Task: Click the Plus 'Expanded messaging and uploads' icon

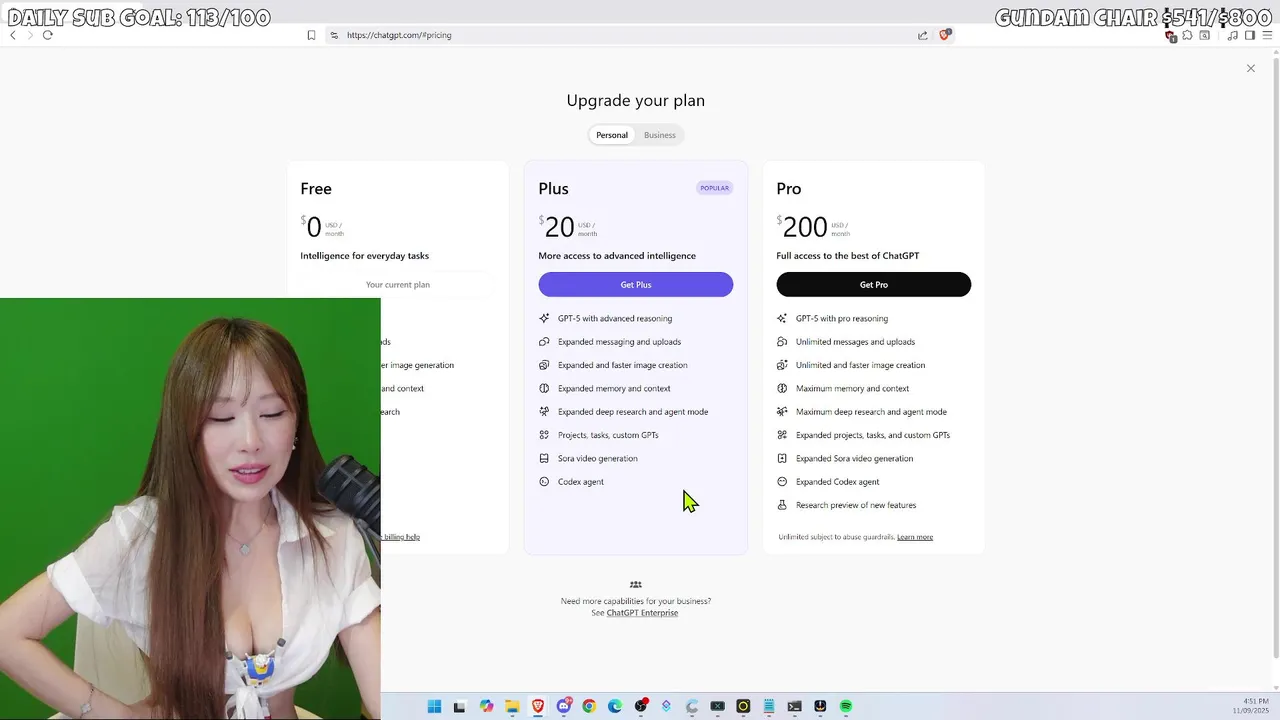Action: click(544, 342)
